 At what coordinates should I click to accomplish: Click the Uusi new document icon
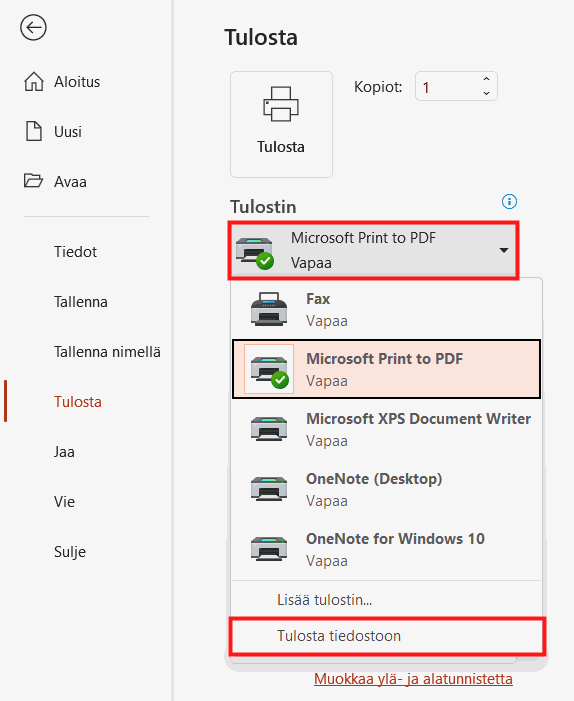click(x=34, y=131)
